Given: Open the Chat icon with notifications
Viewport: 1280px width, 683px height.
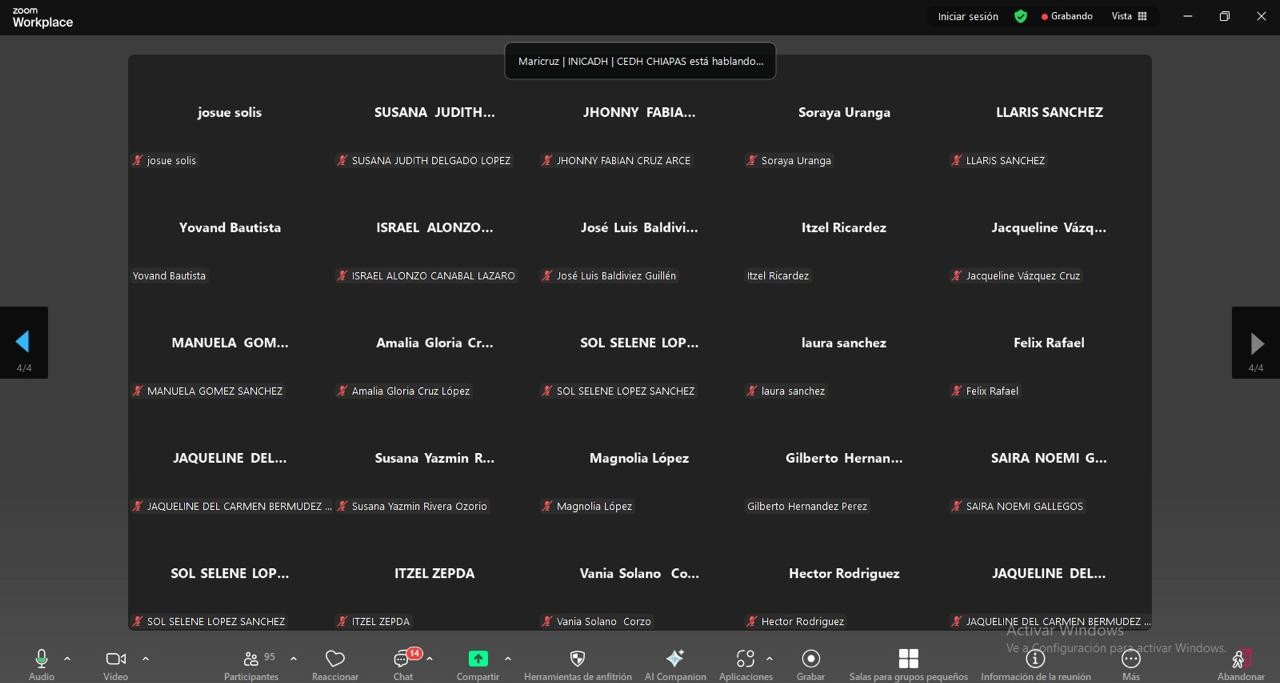Looking at the screenshot, I should (x=403, y=659).
